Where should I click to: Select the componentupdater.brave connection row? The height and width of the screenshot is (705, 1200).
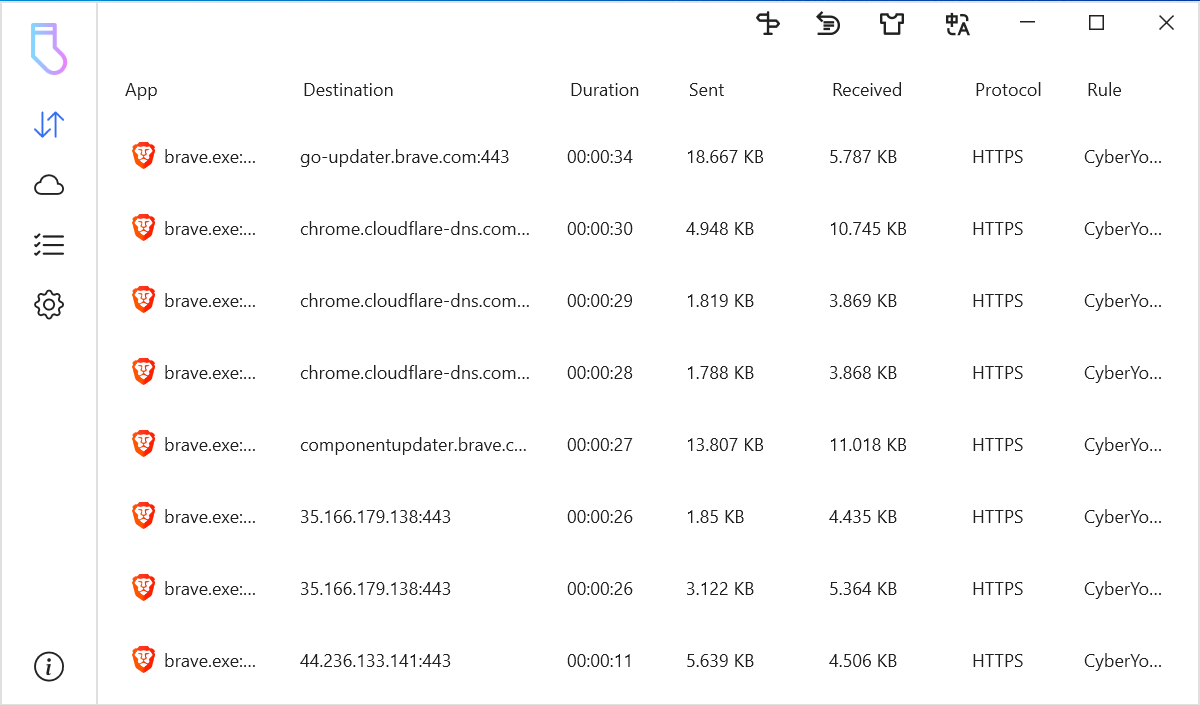pos(413,445)
